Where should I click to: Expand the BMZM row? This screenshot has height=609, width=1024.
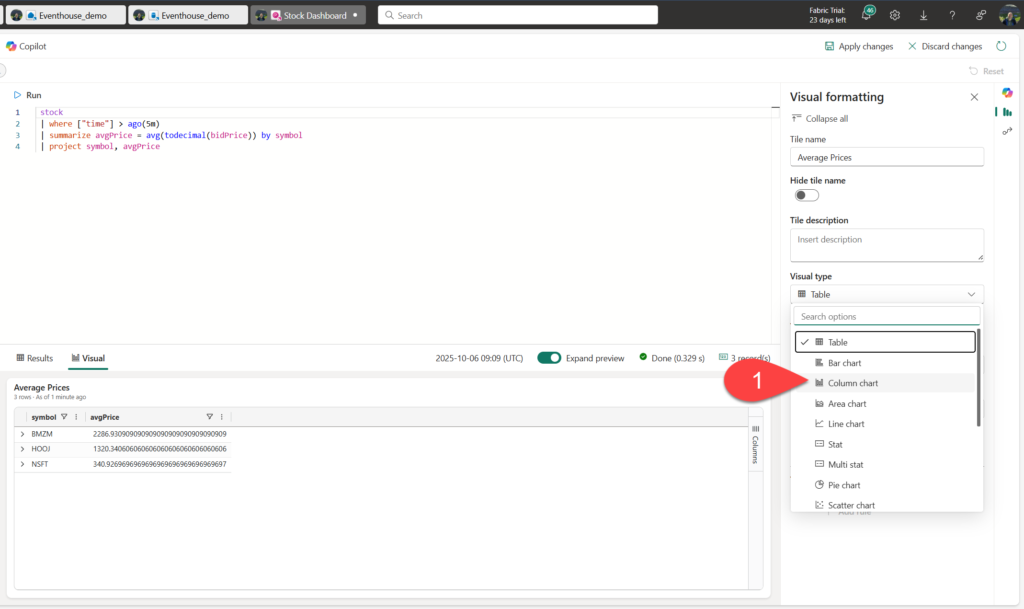coord(22,434)
